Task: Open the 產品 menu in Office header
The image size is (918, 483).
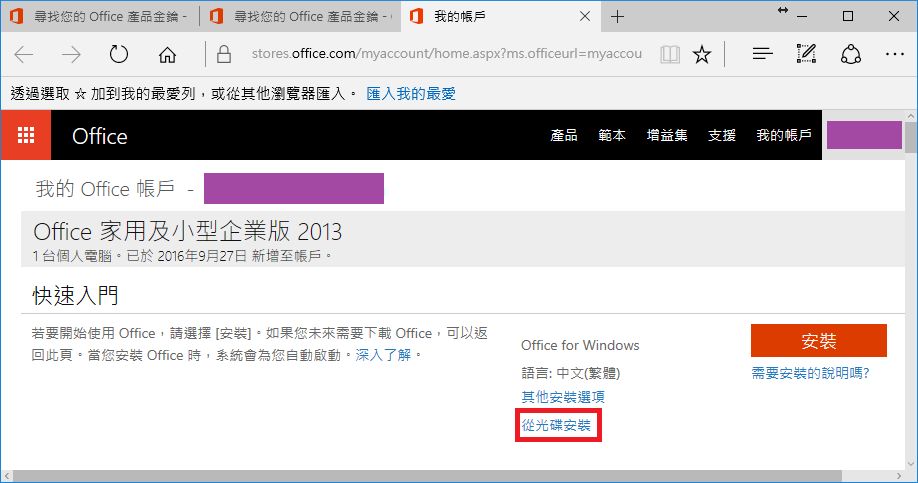Action: point(564,136)
